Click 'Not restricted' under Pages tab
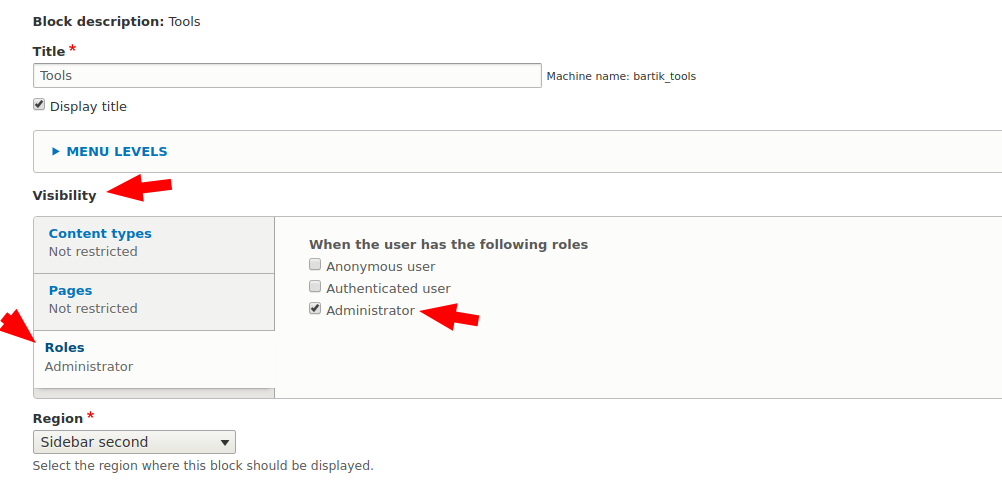This screenshot has height=486, width=1002. 93,308
